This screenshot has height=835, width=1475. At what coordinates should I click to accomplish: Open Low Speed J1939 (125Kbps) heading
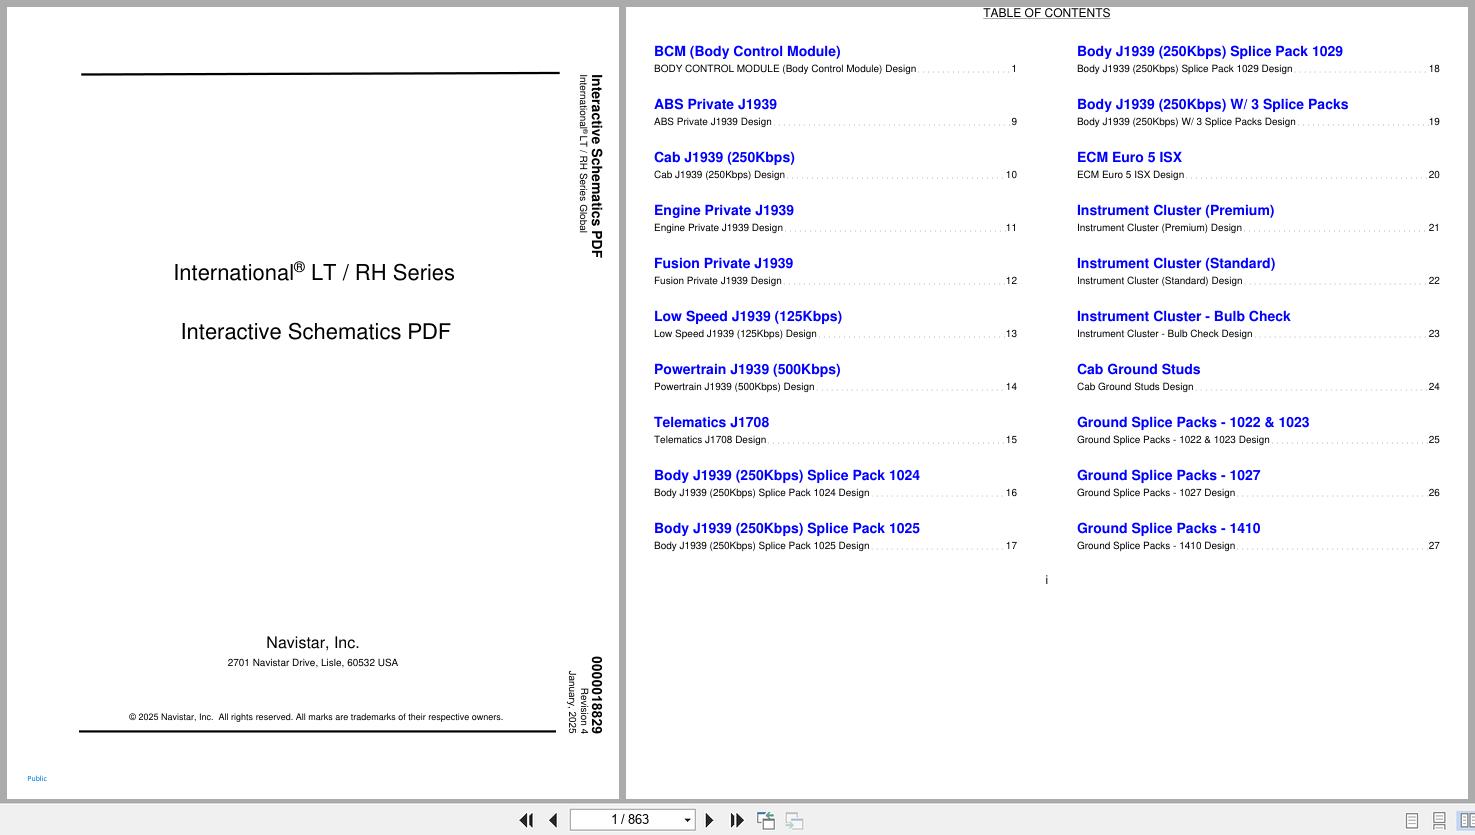748,316
